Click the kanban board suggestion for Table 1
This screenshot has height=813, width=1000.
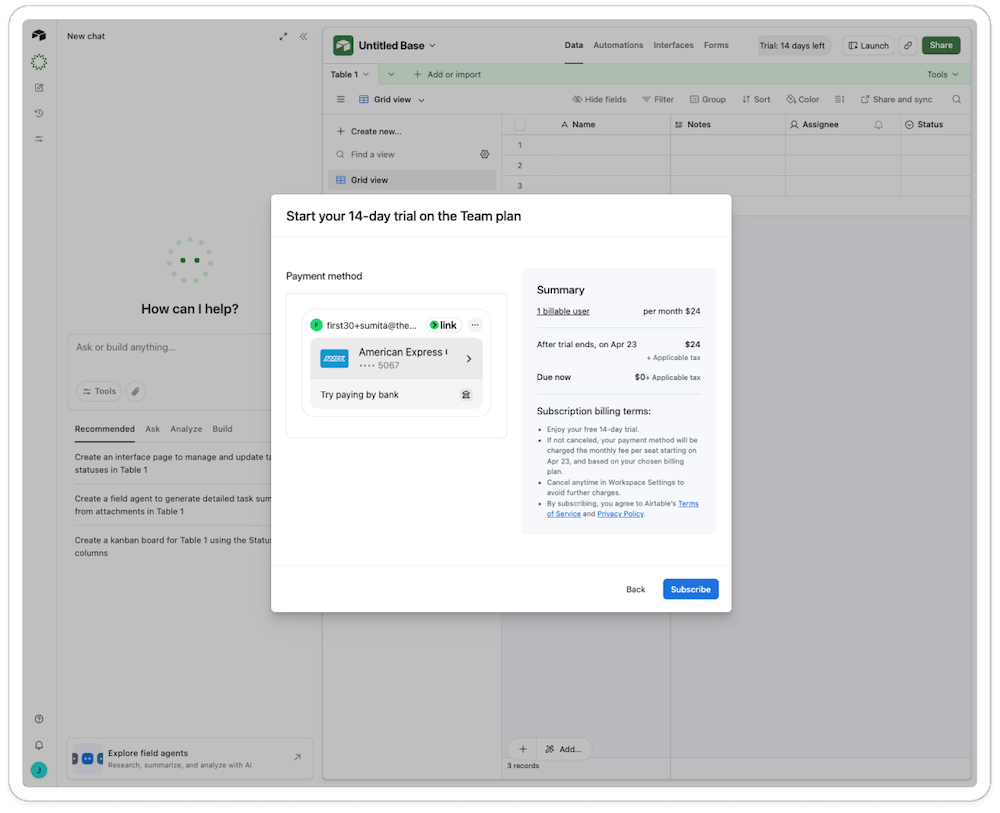(172, 546)
